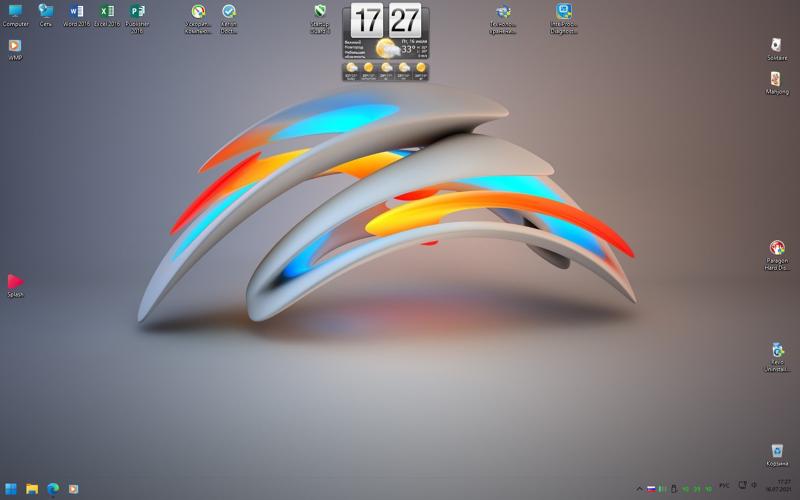The image size is (800, 500).
Task: Click the network monitor tray icon
Action: pyautogui.click(x=742, y=485)
